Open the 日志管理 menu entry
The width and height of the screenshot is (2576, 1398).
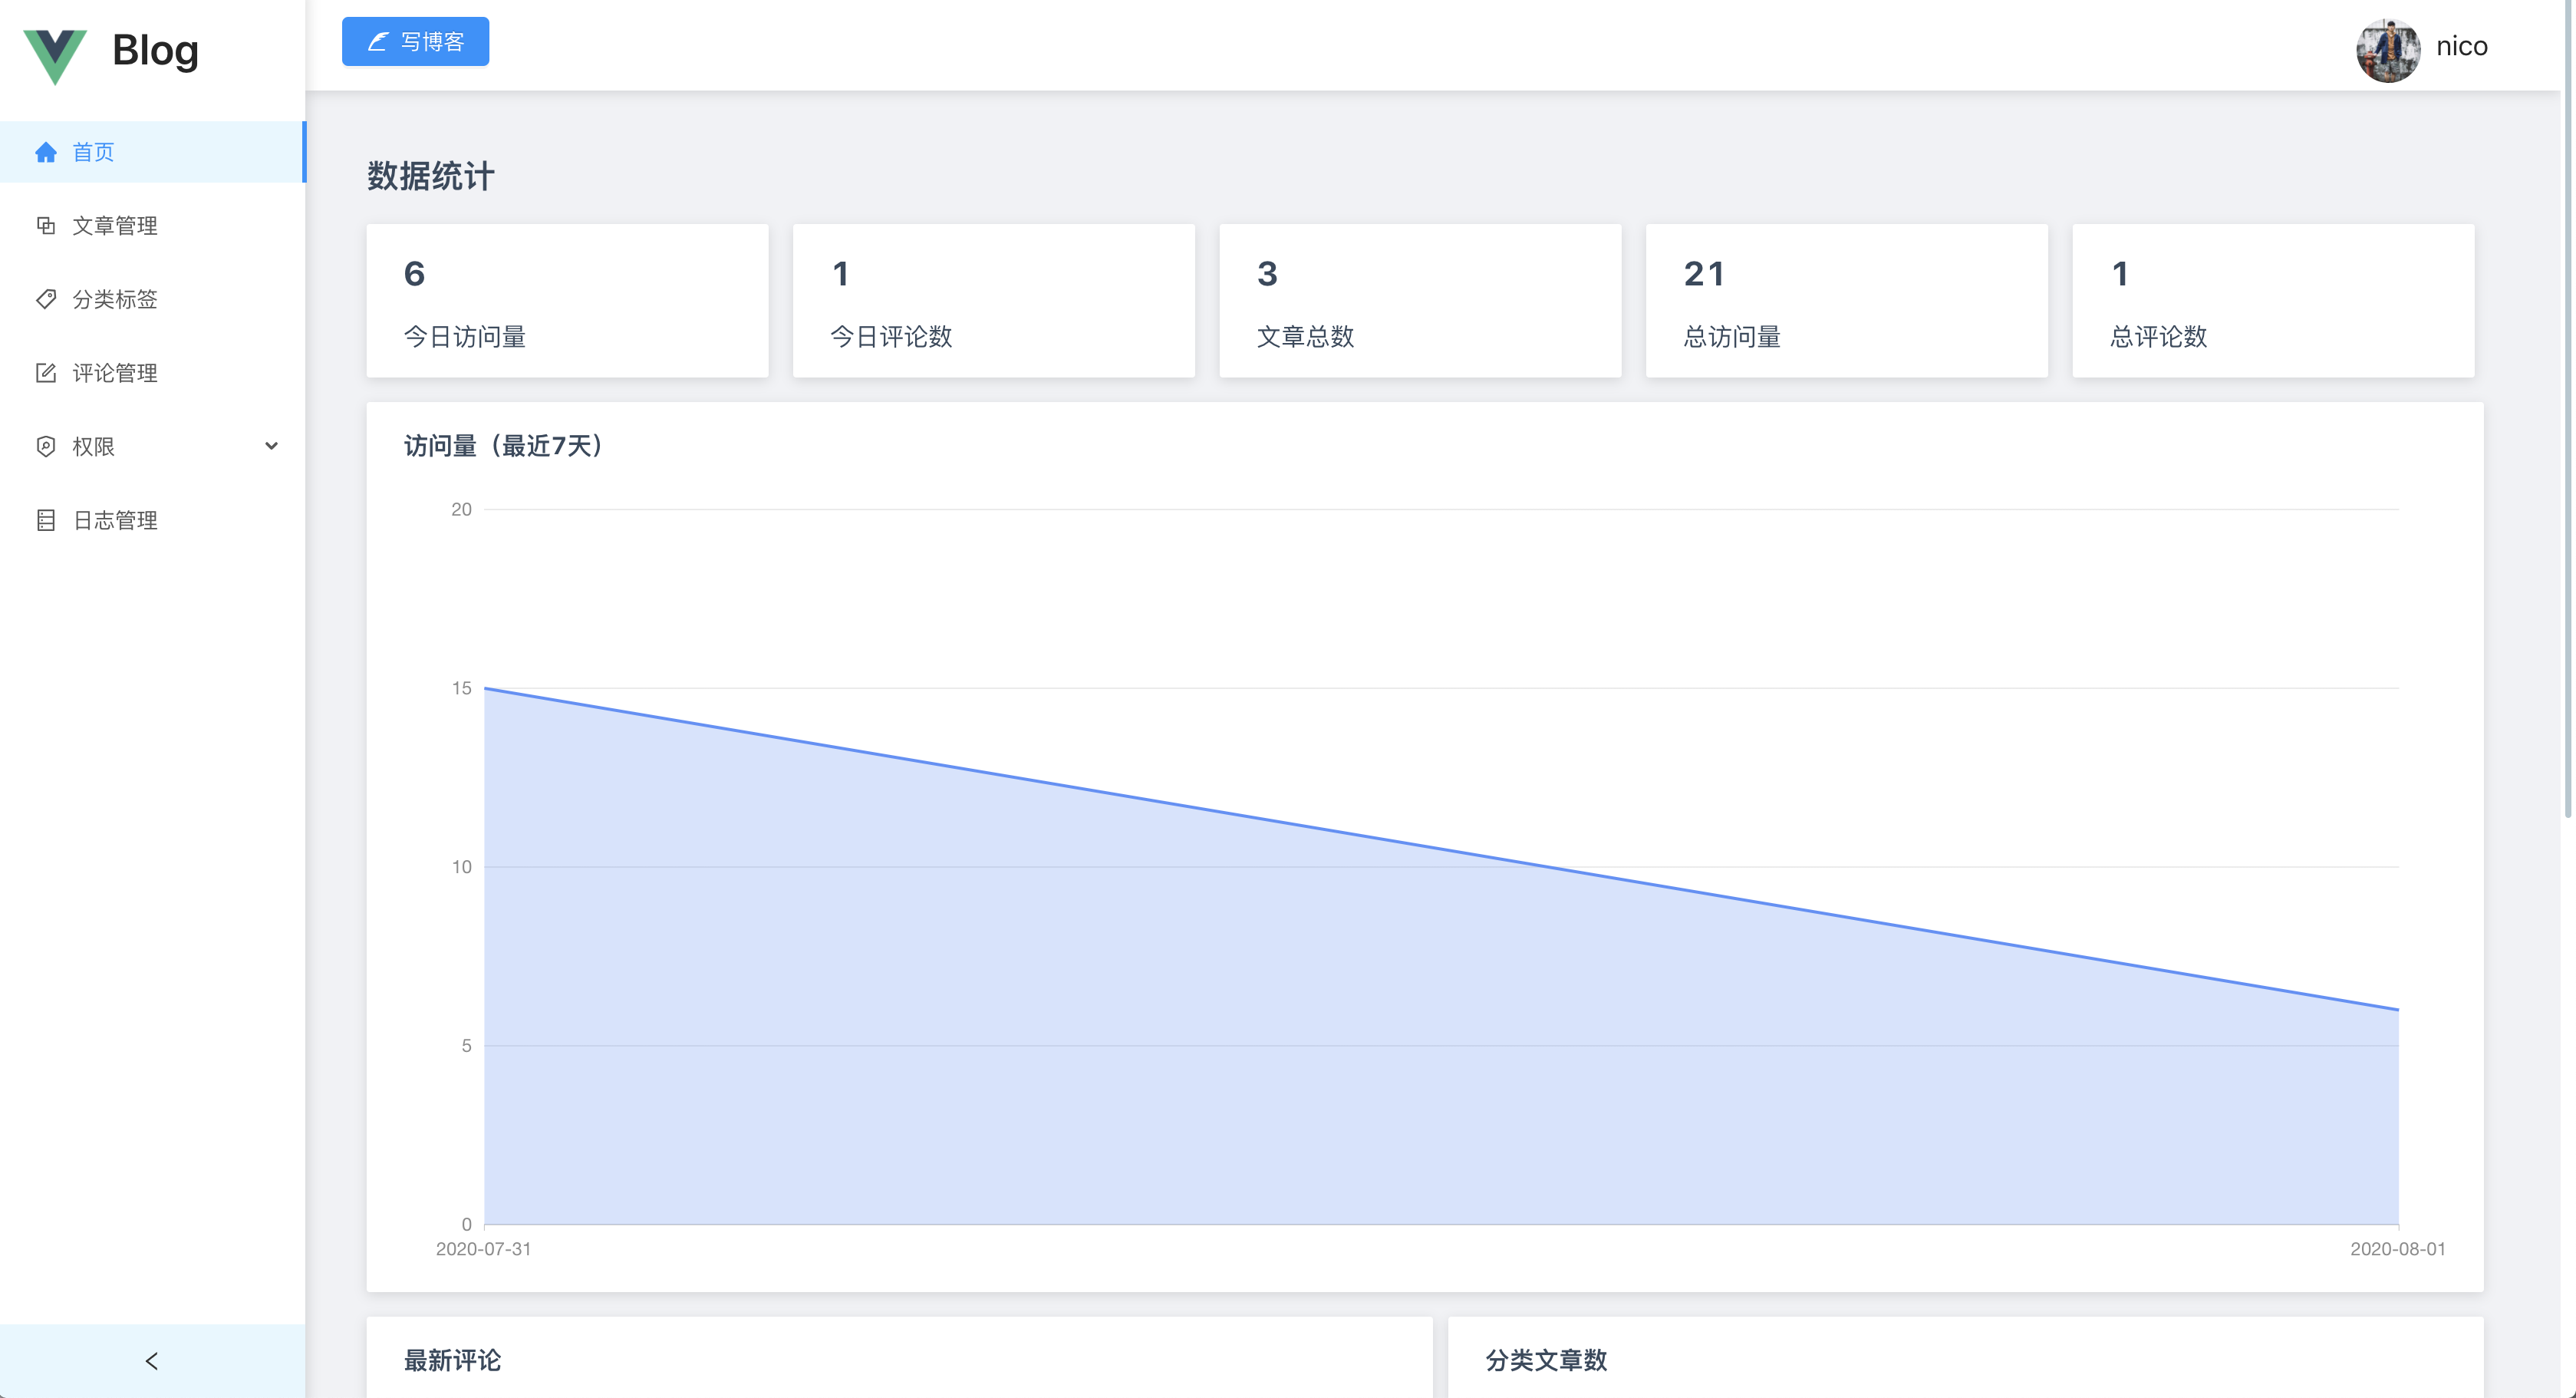coord(115,520)
